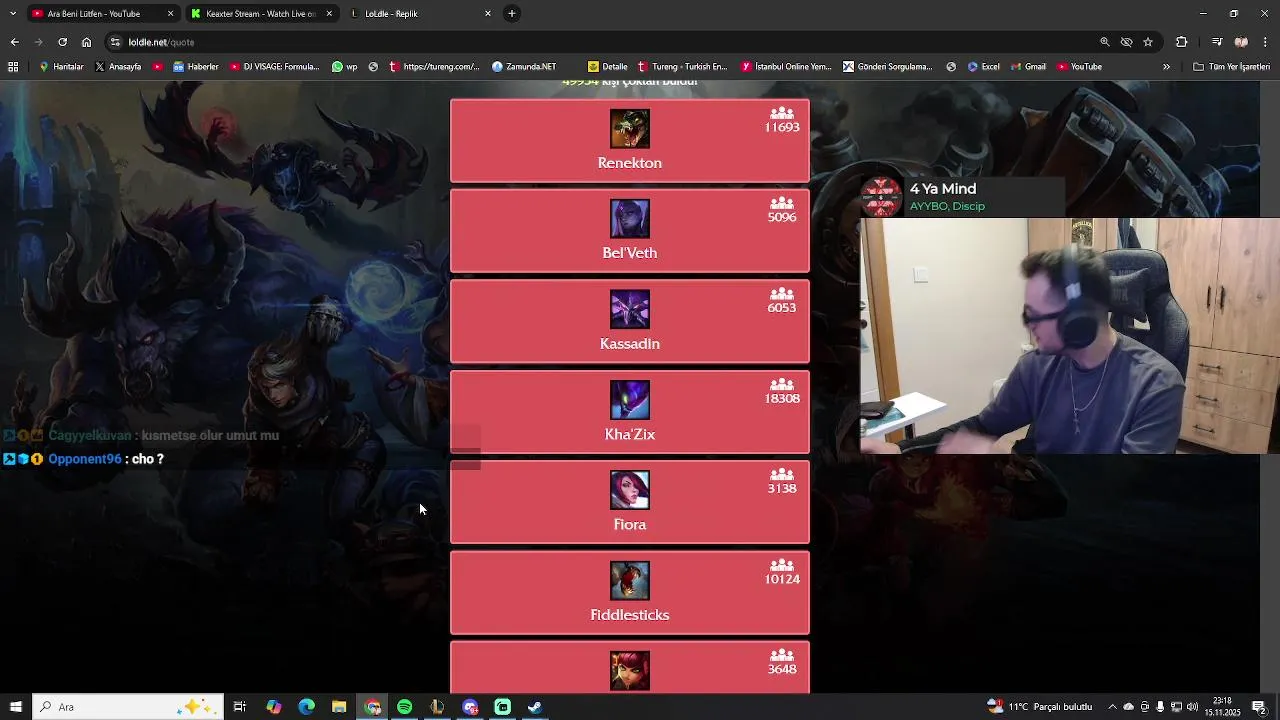This screenshot has height=720, width=1280.
Task: Open the Anasayfa bookmark
Action: (x=119, y=67)
